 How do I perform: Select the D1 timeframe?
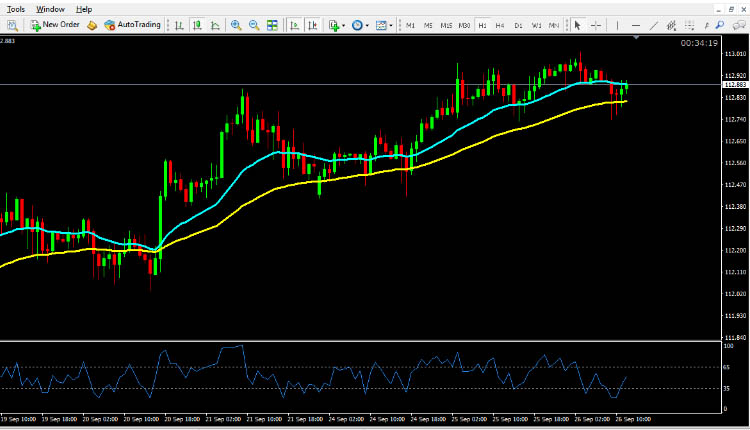(518, 25)
